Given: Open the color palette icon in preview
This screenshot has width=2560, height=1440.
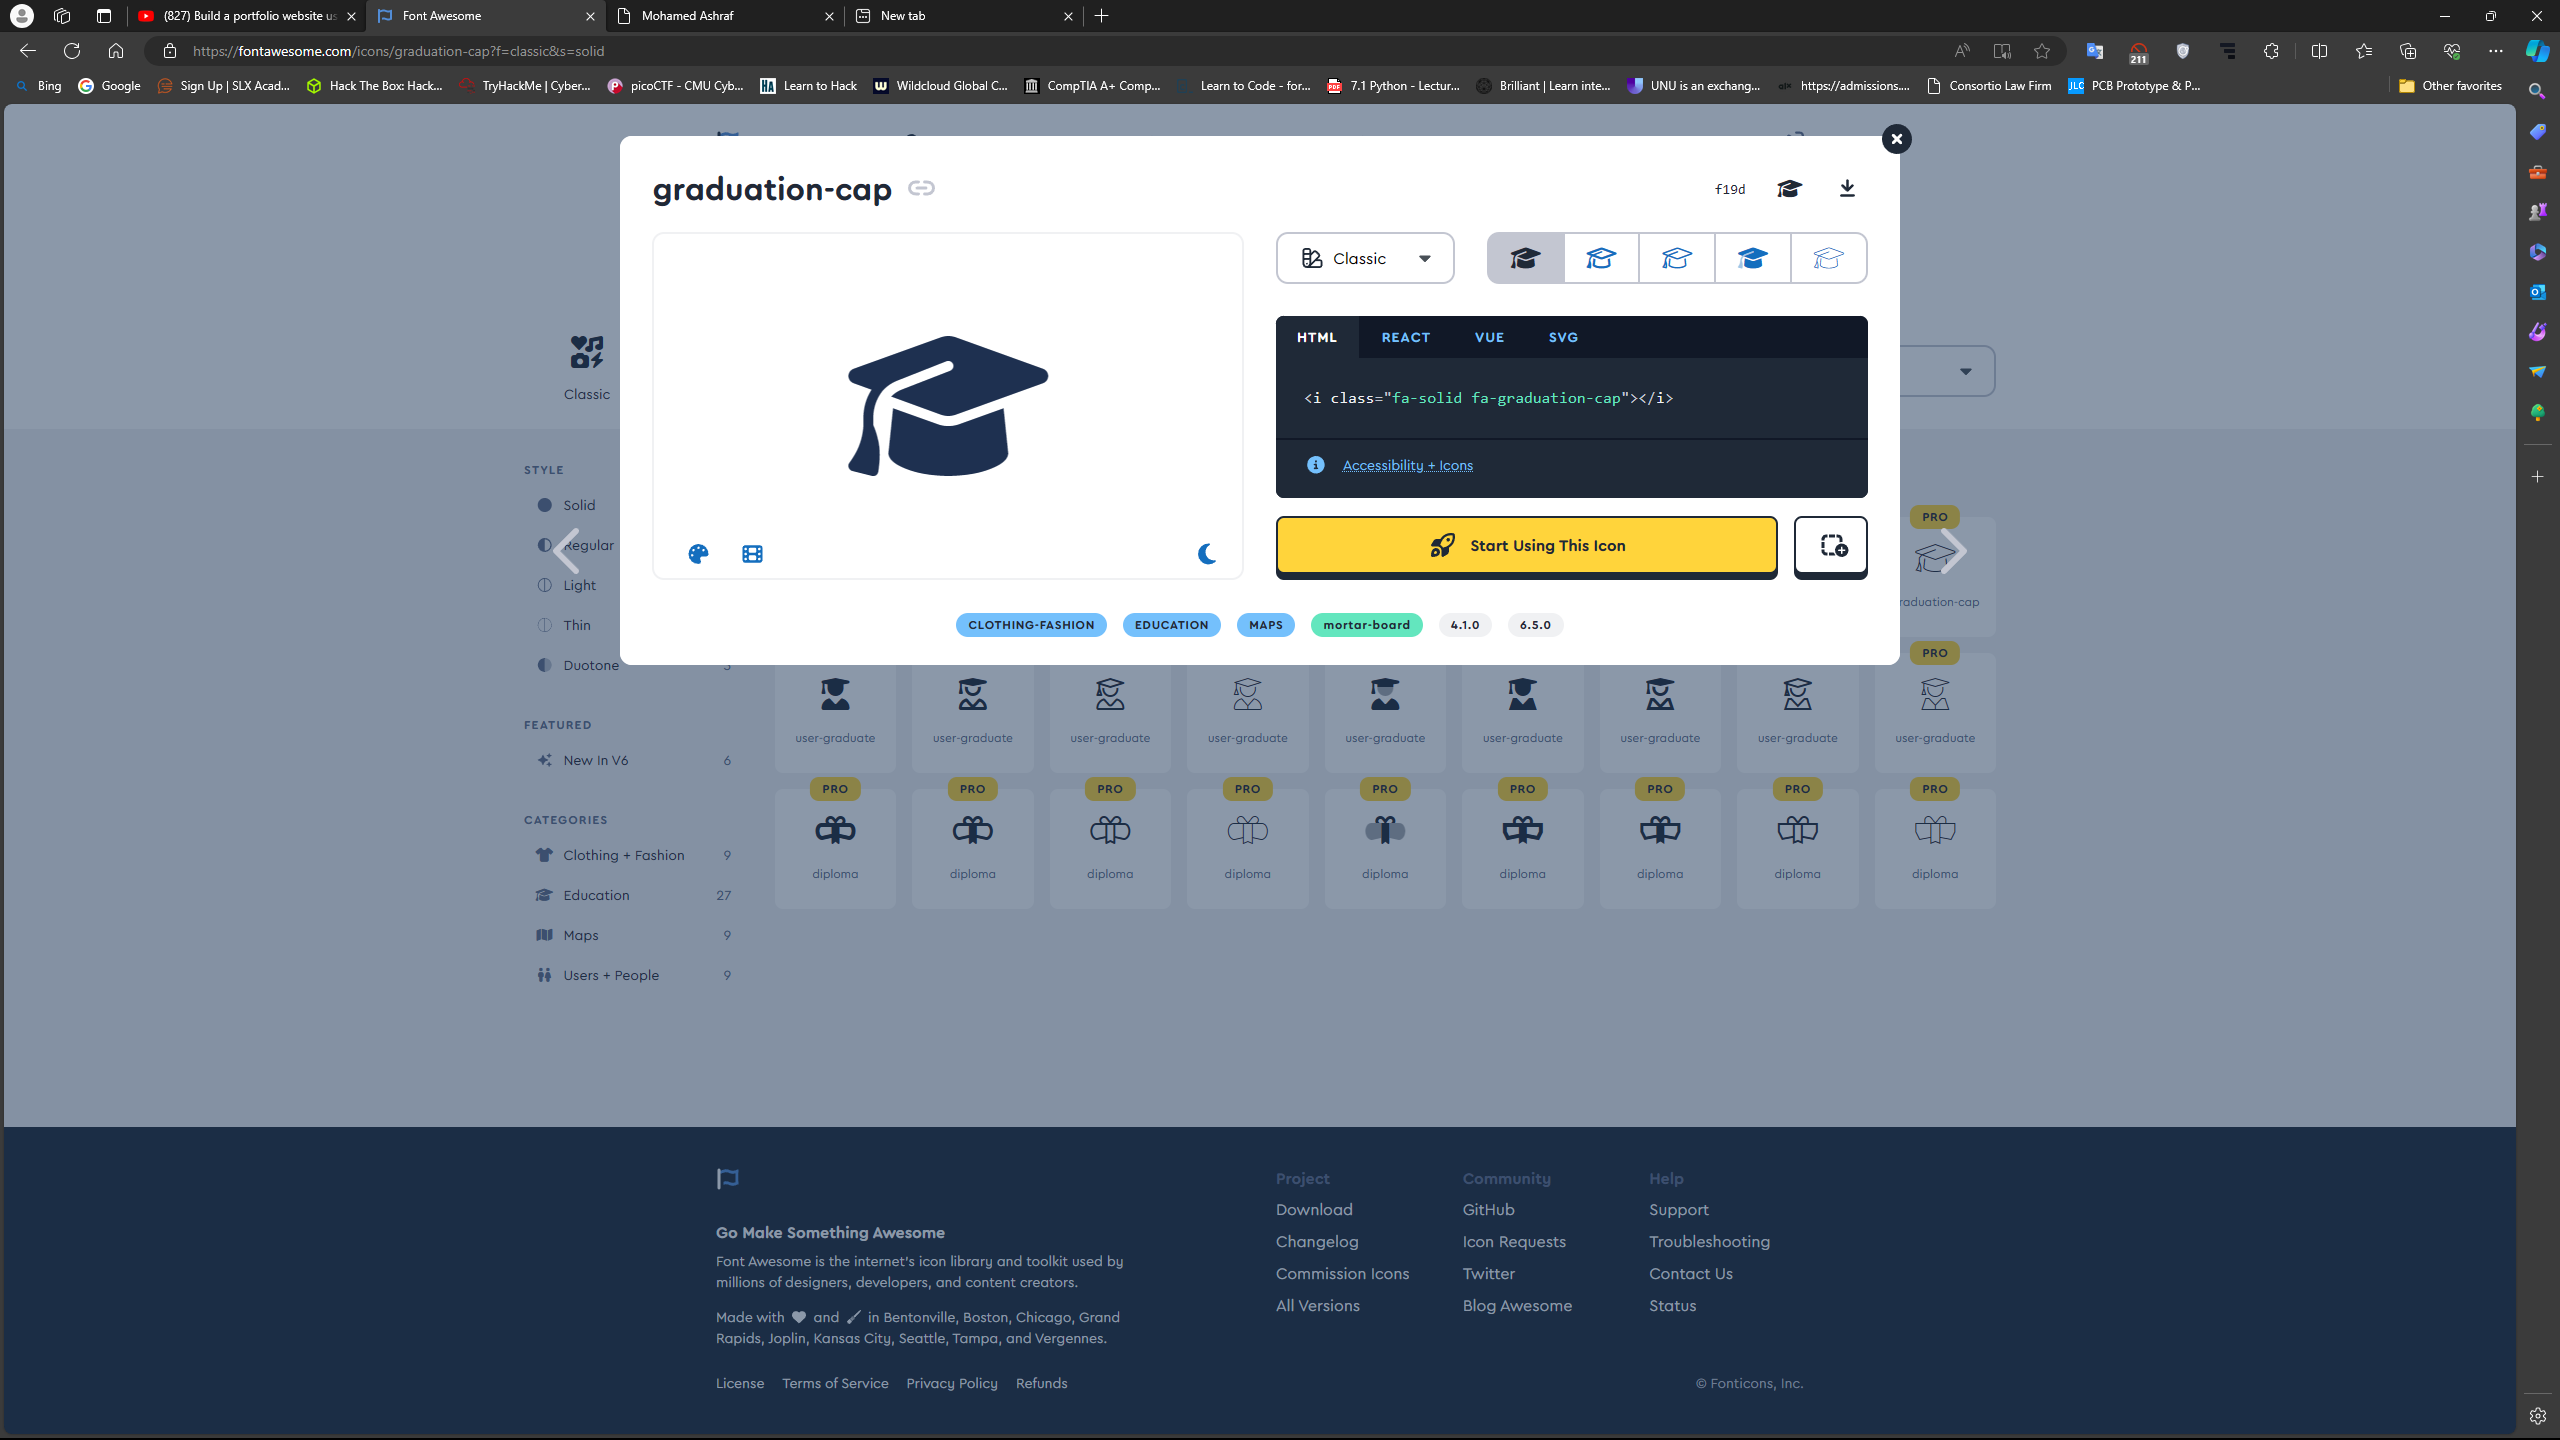Looking at the screenshot, I should (698, 554).
